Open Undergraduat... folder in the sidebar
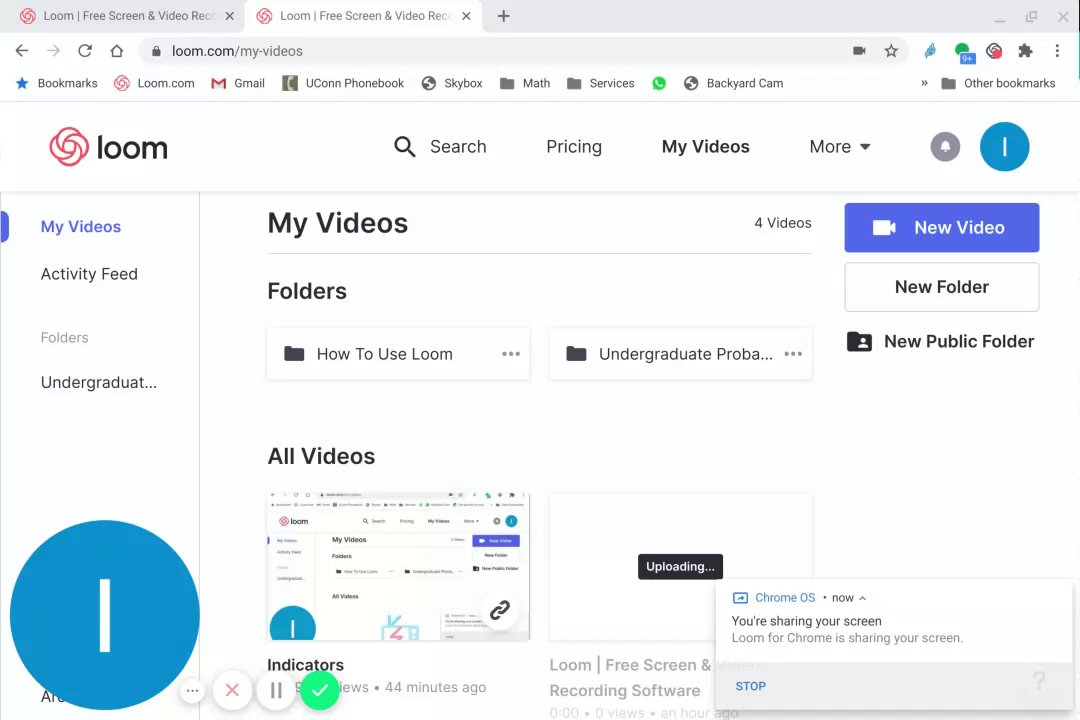 tap(98, 382)
